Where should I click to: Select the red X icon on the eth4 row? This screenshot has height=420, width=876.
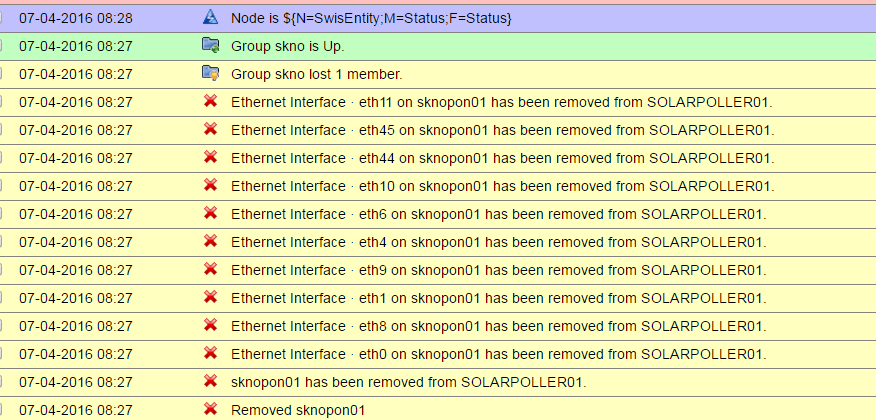coord(210,241)
